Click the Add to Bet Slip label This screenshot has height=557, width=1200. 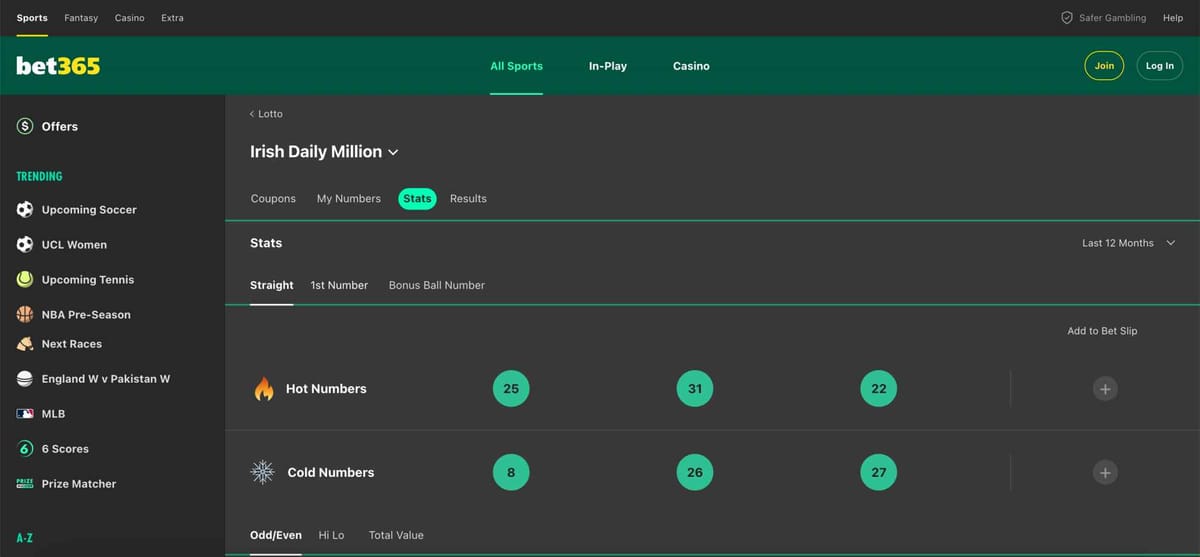(x=1102, y=331)
